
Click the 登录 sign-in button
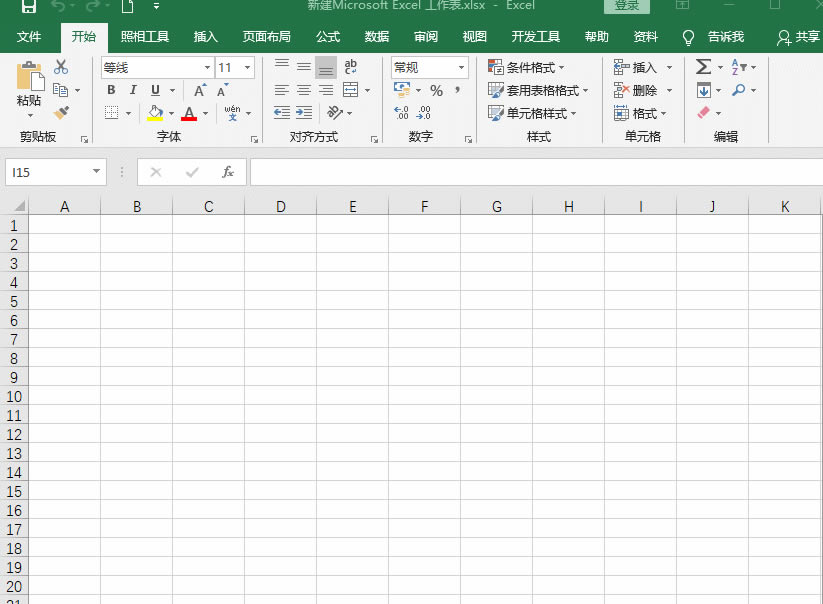click(x=626, y=6)
